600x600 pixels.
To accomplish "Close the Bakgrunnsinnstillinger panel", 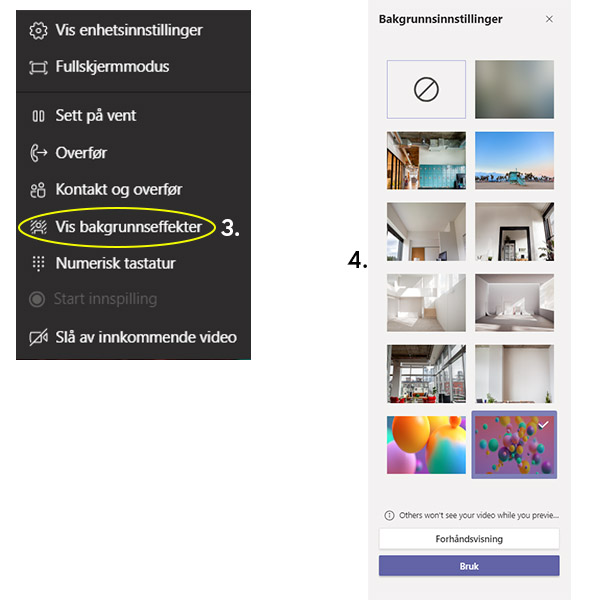I will point(549,19).
